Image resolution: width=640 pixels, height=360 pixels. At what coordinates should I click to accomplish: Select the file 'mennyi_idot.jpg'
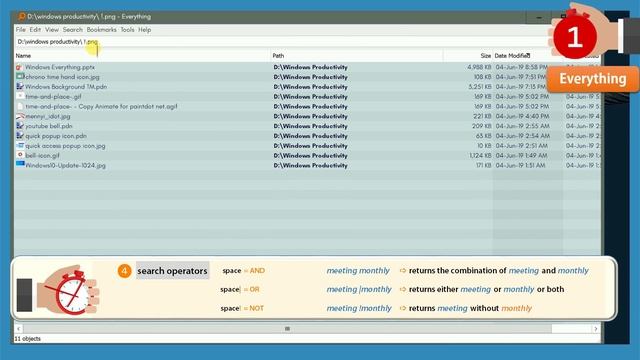coord(48,116)
